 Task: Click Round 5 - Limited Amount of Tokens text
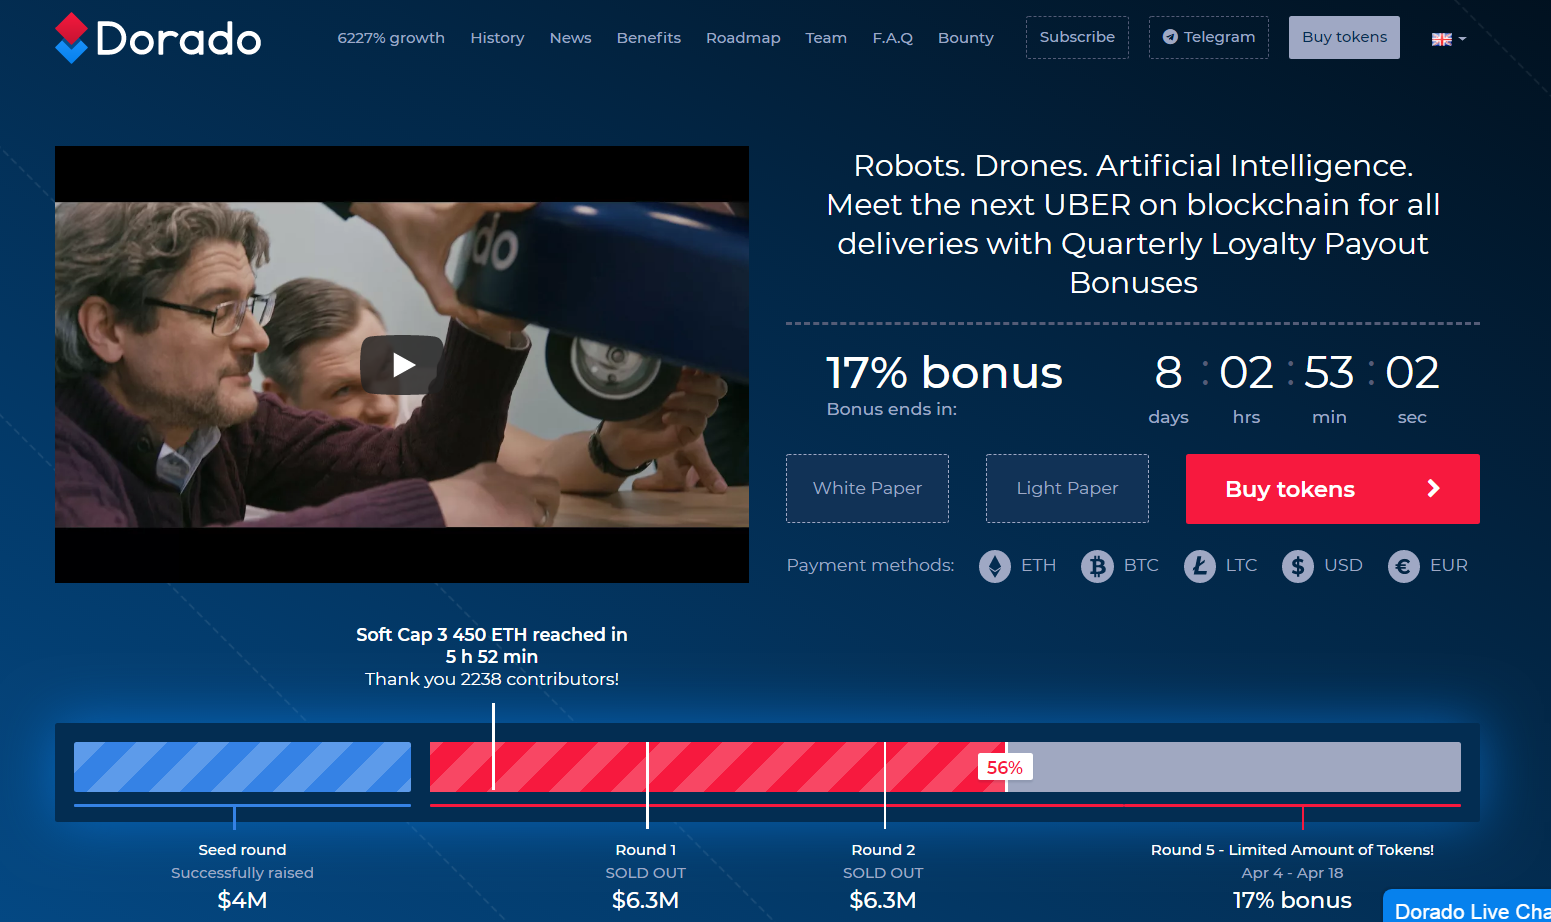click(1292, 849)
